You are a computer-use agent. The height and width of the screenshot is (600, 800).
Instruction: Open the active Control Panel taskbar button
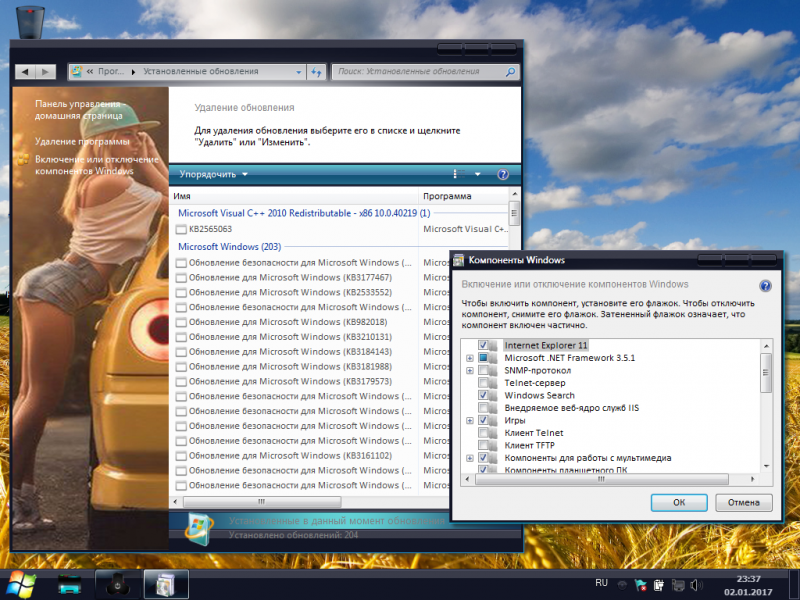pos(166,585)
